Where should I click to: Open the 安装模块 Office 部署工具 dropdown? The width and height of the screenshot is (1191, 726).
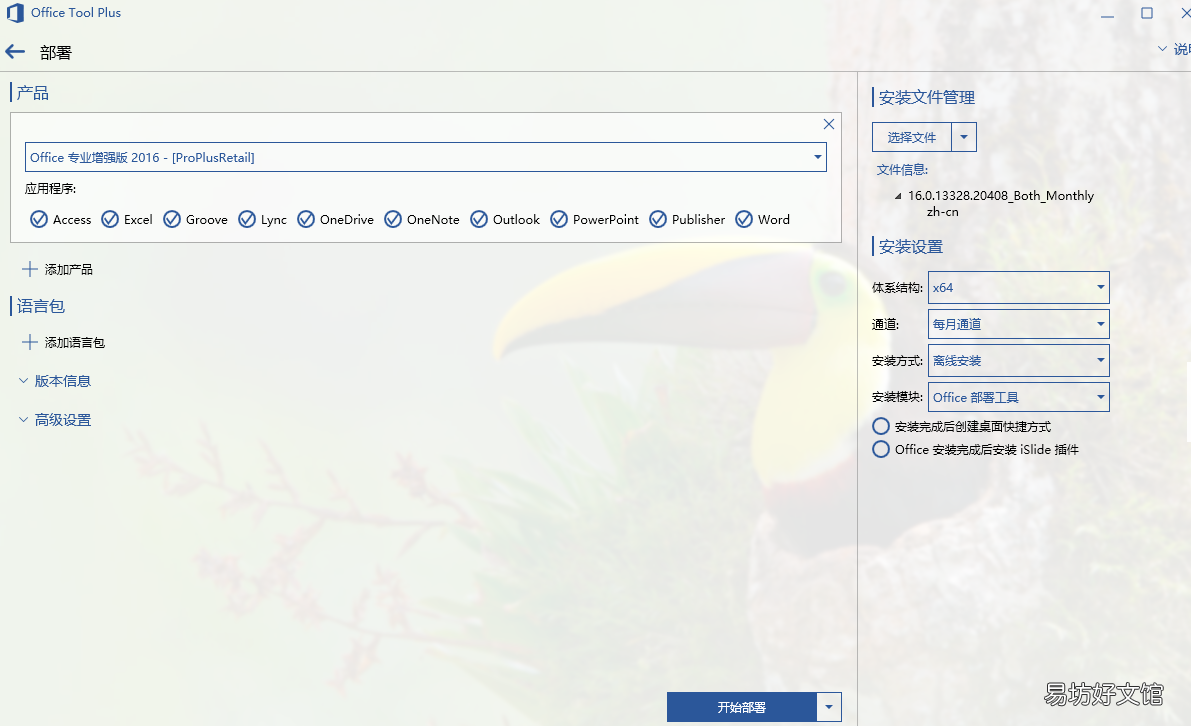[1019, 397]
